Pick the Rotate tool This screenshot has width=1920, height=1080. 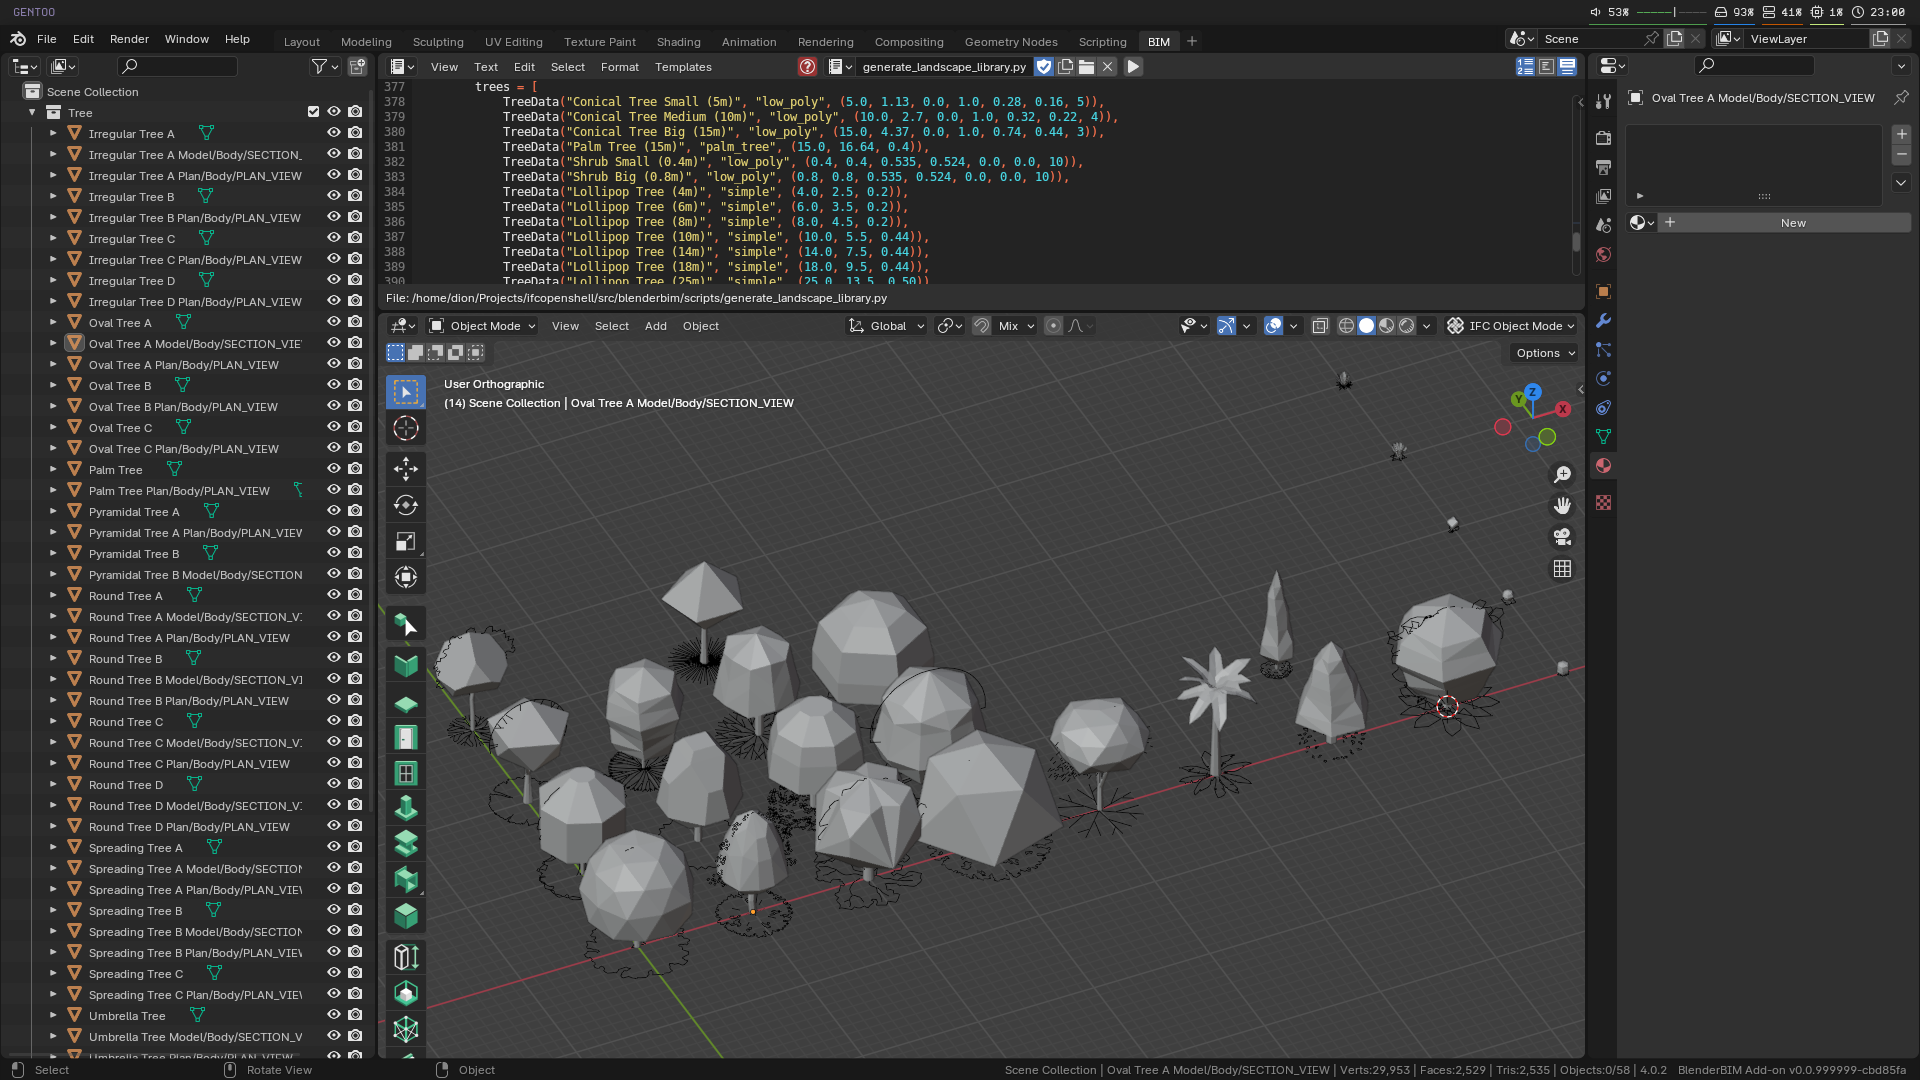tap(405, 505)
